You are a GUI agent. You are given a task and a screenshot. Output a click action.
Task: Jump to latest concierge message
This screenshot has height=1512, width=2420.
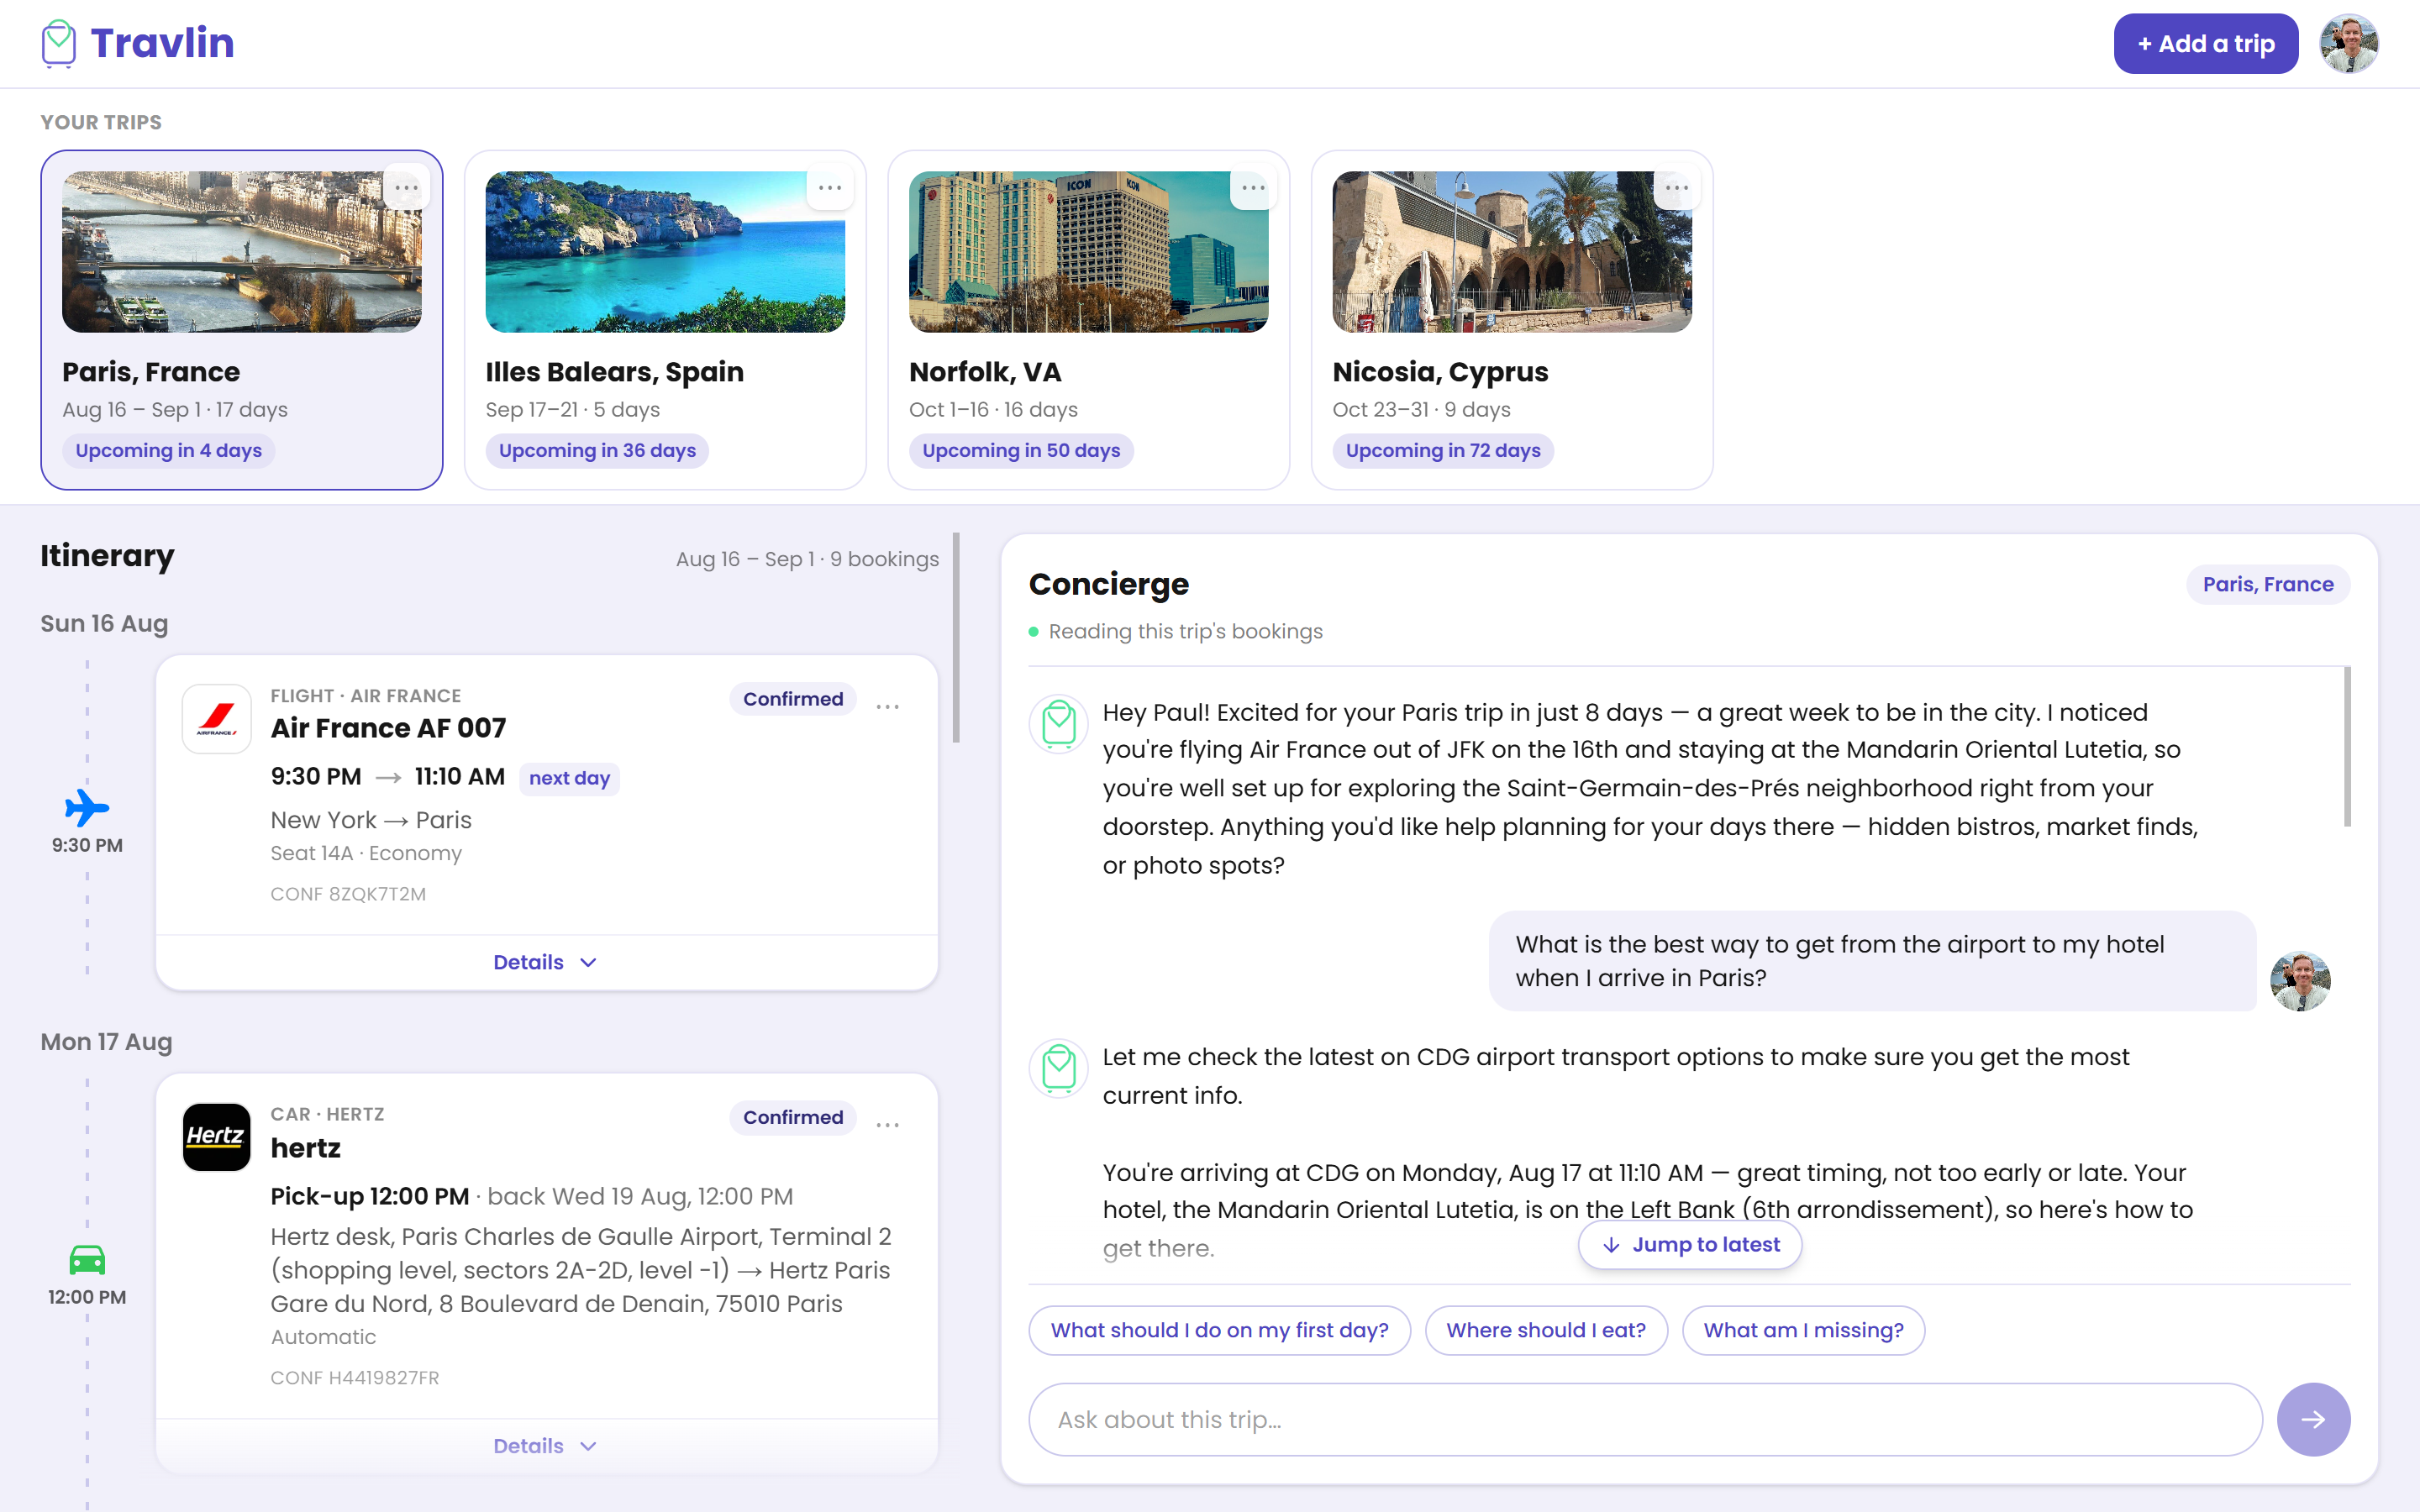pos(1689,1245)
